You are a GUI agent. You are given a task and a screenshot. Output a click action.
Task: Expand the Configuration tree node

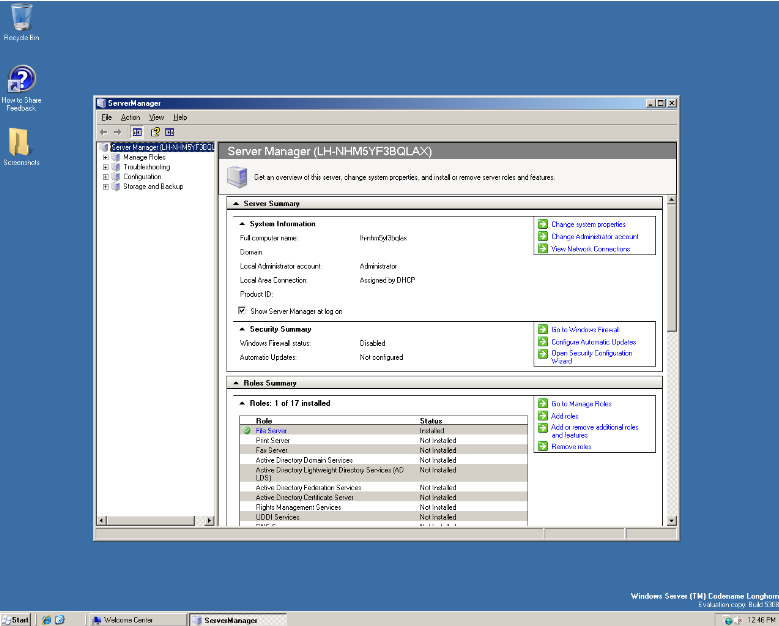(105, 177)
